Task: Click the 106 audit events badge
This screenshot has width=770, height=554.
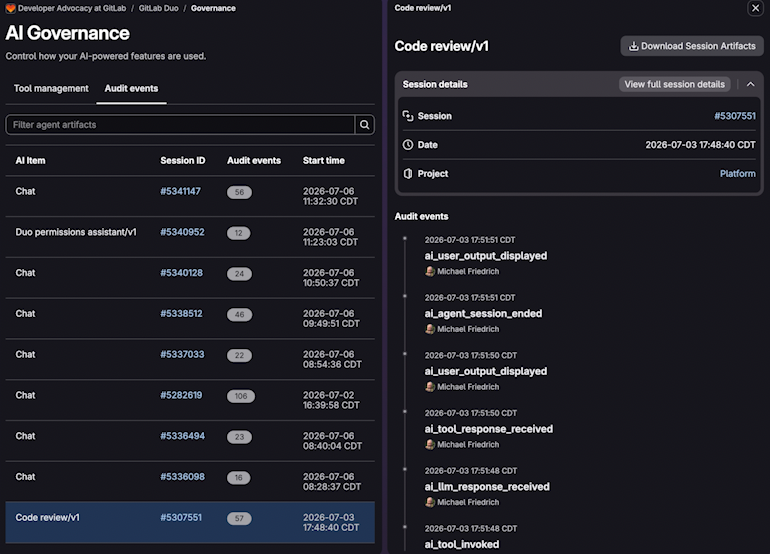Action: (241, 396)
